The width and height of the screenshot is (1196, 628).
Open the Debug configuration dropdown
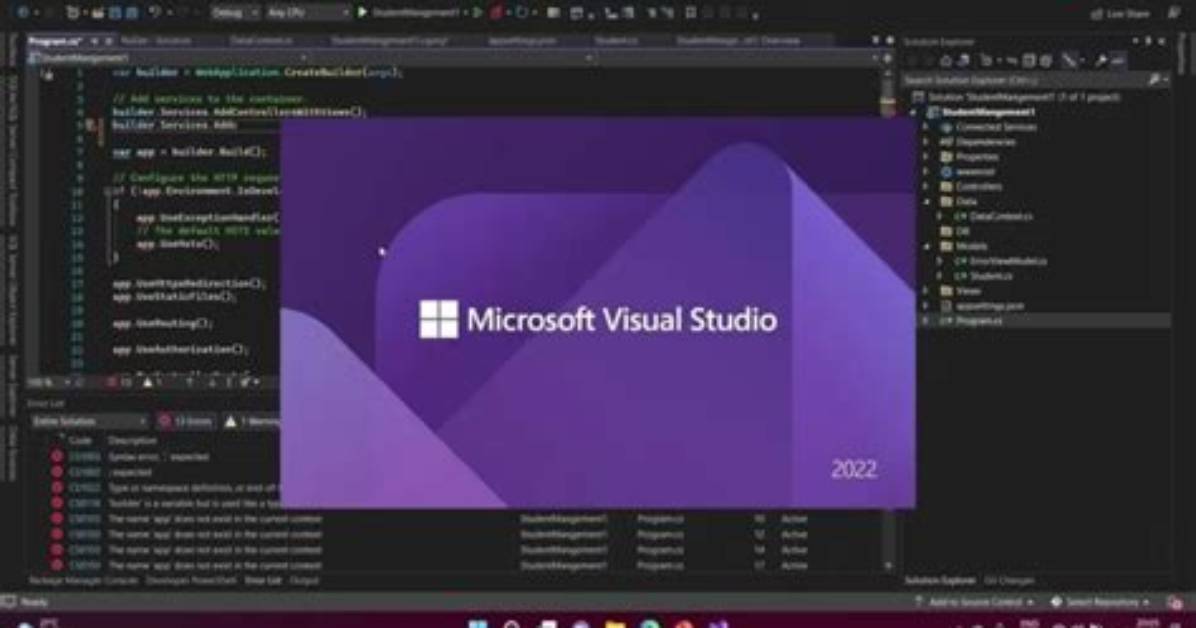tap(234, 12)
